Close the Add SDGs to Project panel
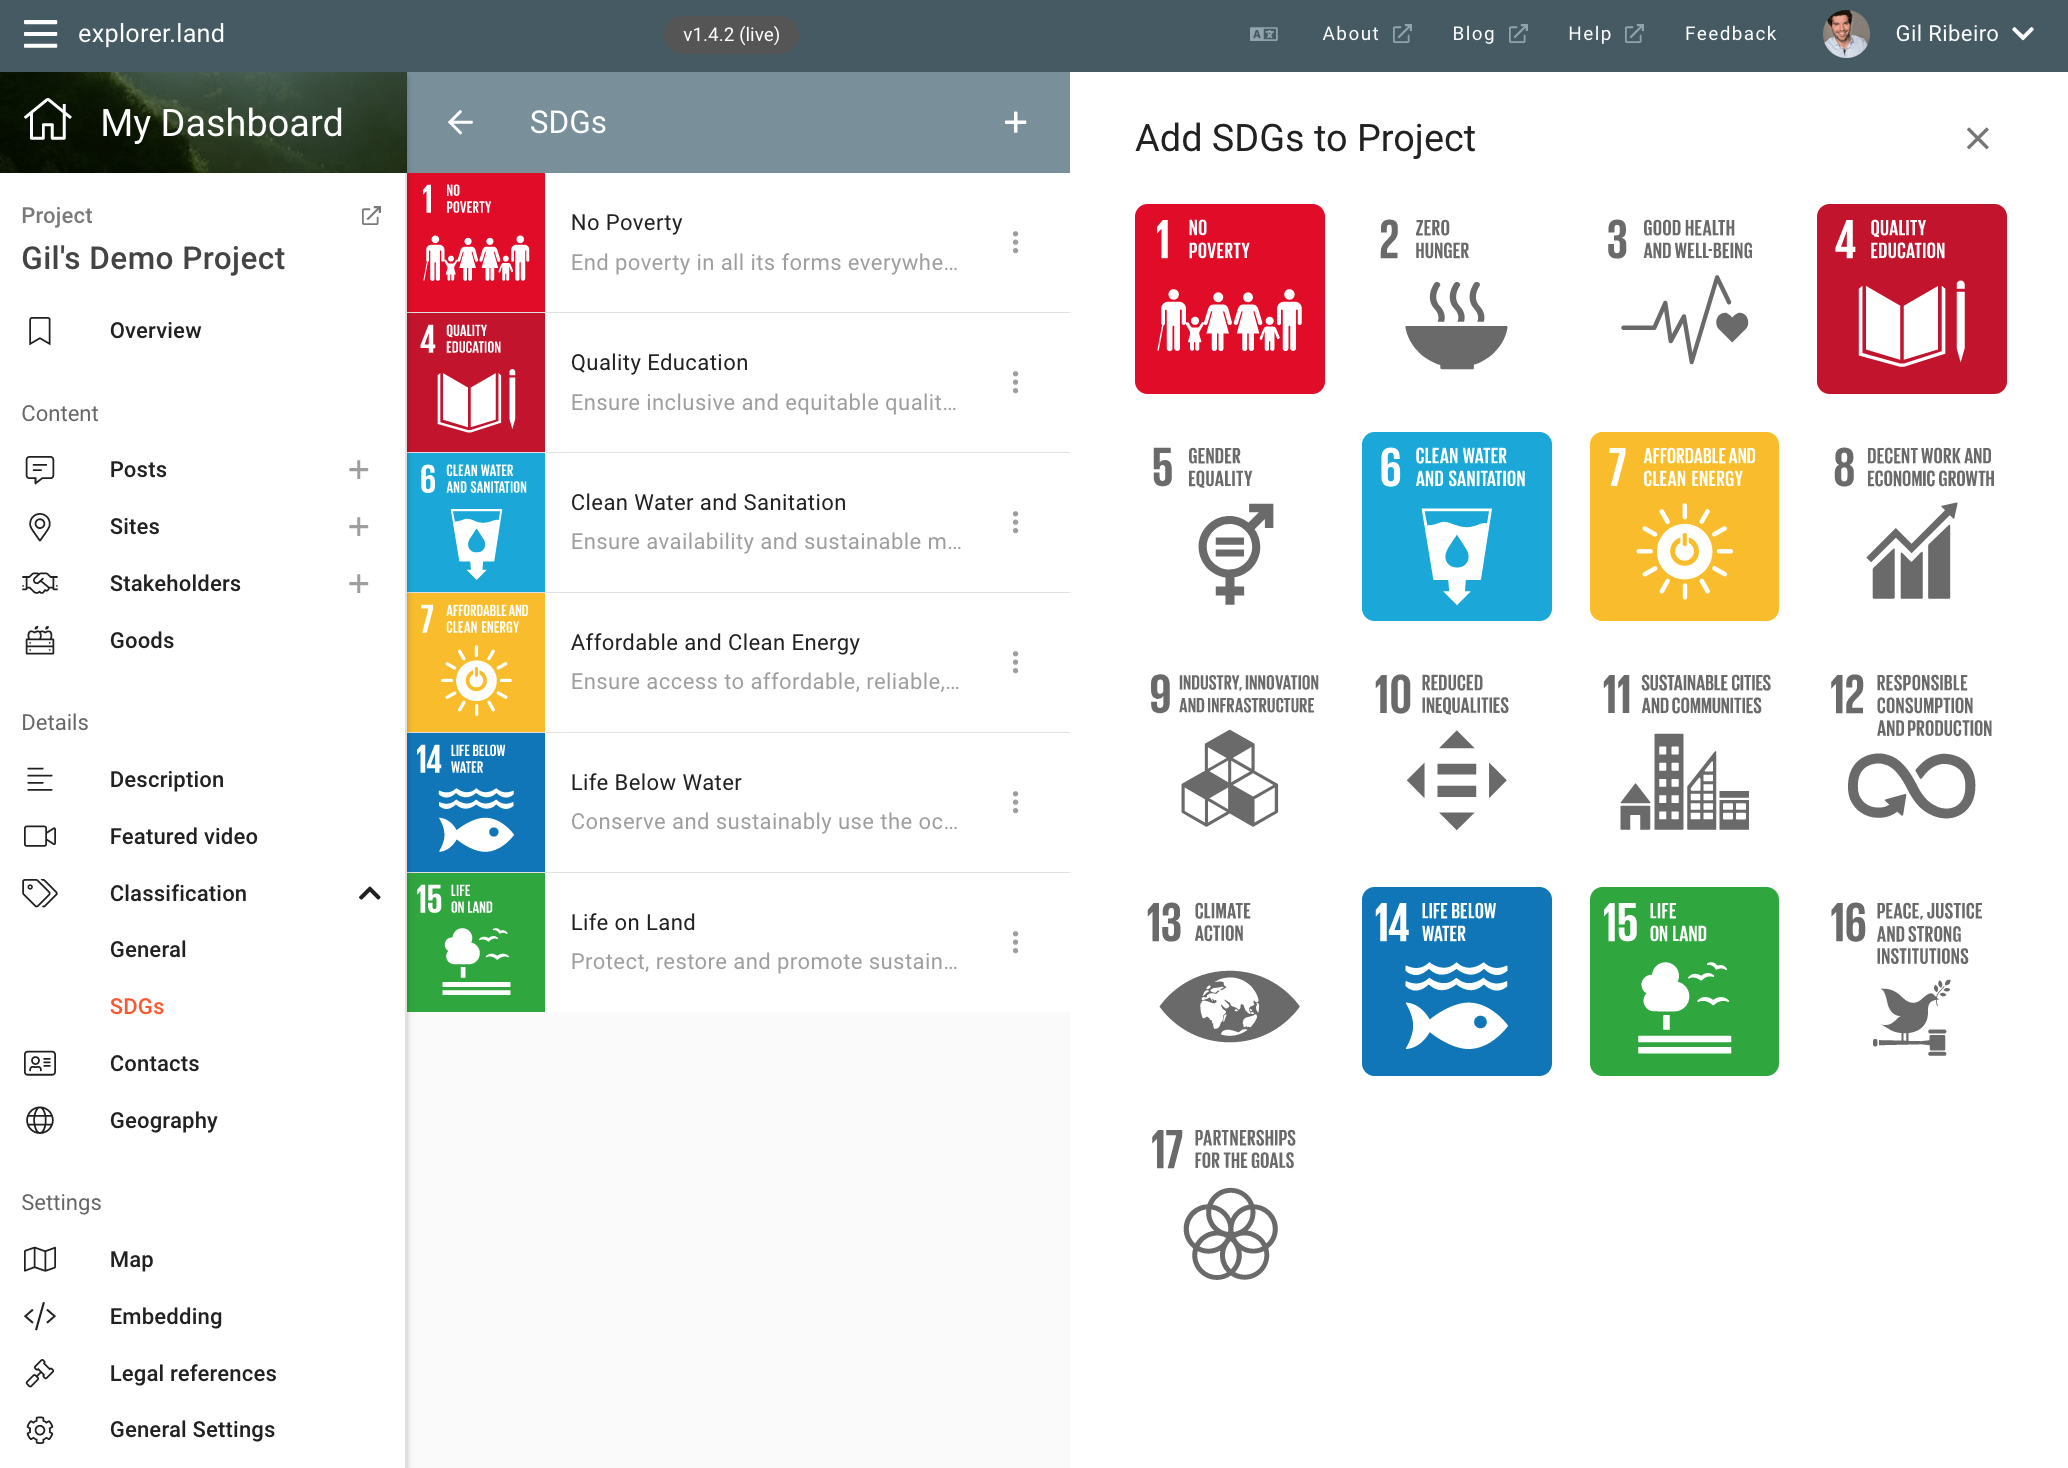This screenshot has height=1468, width=2068. coord(1977,138)
